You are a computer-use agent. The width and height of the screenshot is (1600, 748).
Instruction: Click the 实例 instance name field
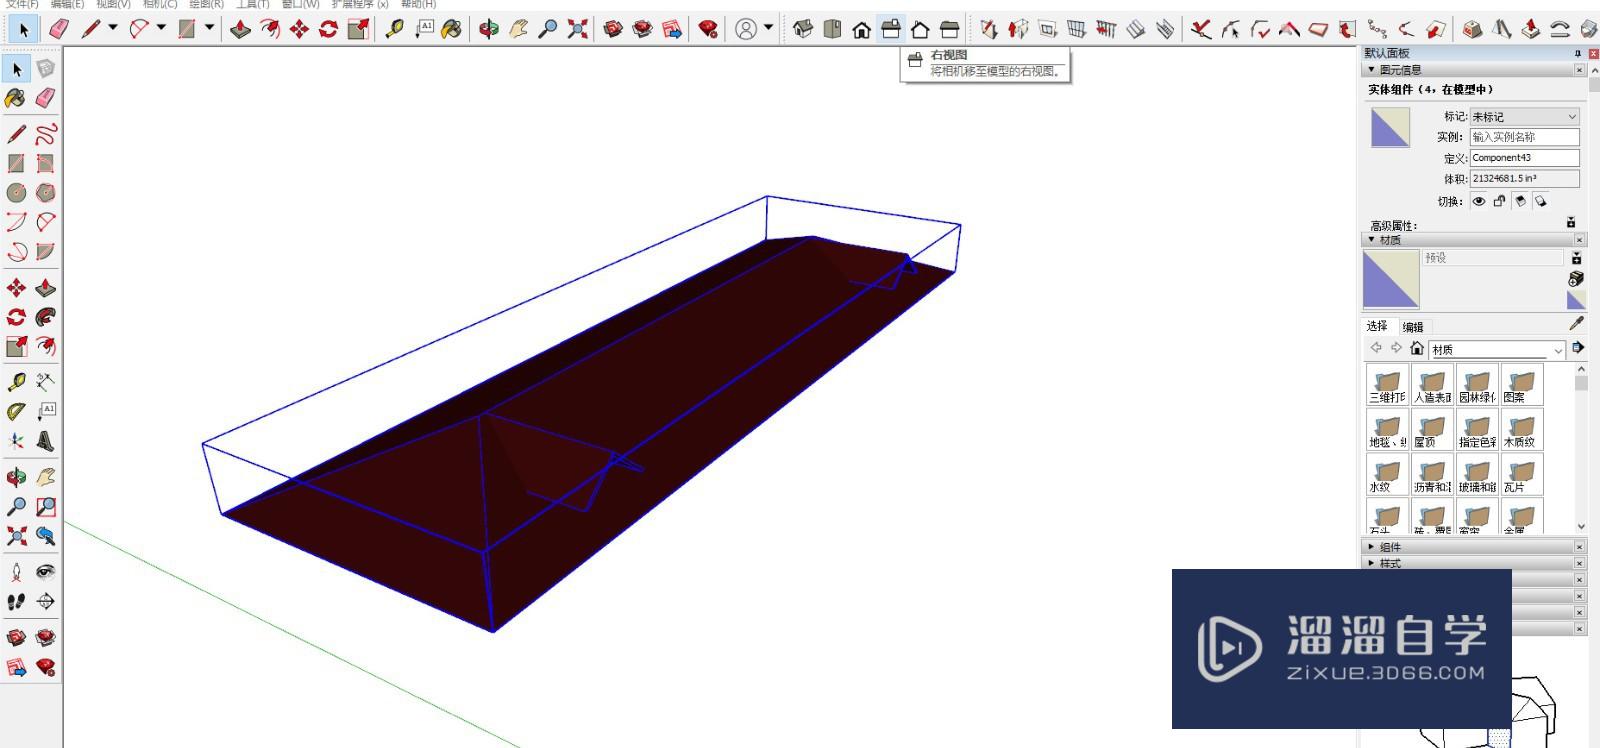pos(1524,137)
